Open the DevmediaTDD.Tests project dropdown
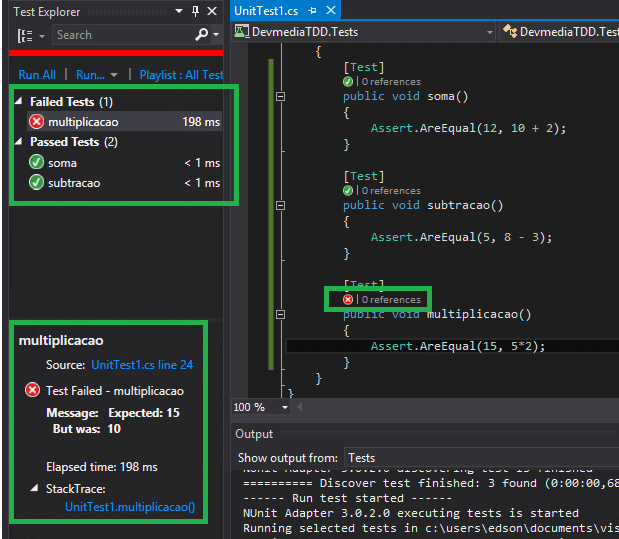Screen dimensions: 619x539 490,32
